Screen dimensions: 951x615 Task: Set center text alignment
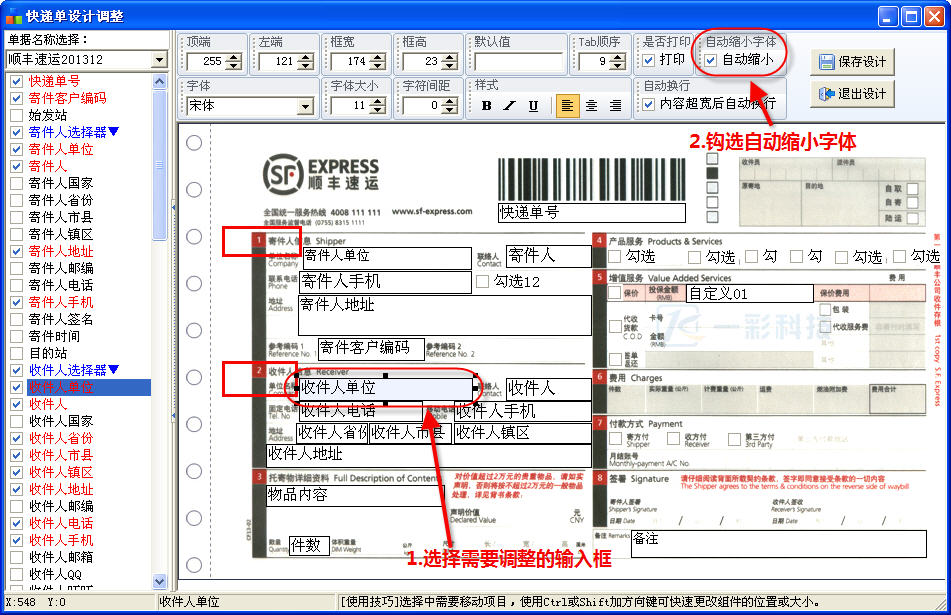(591, 106)
